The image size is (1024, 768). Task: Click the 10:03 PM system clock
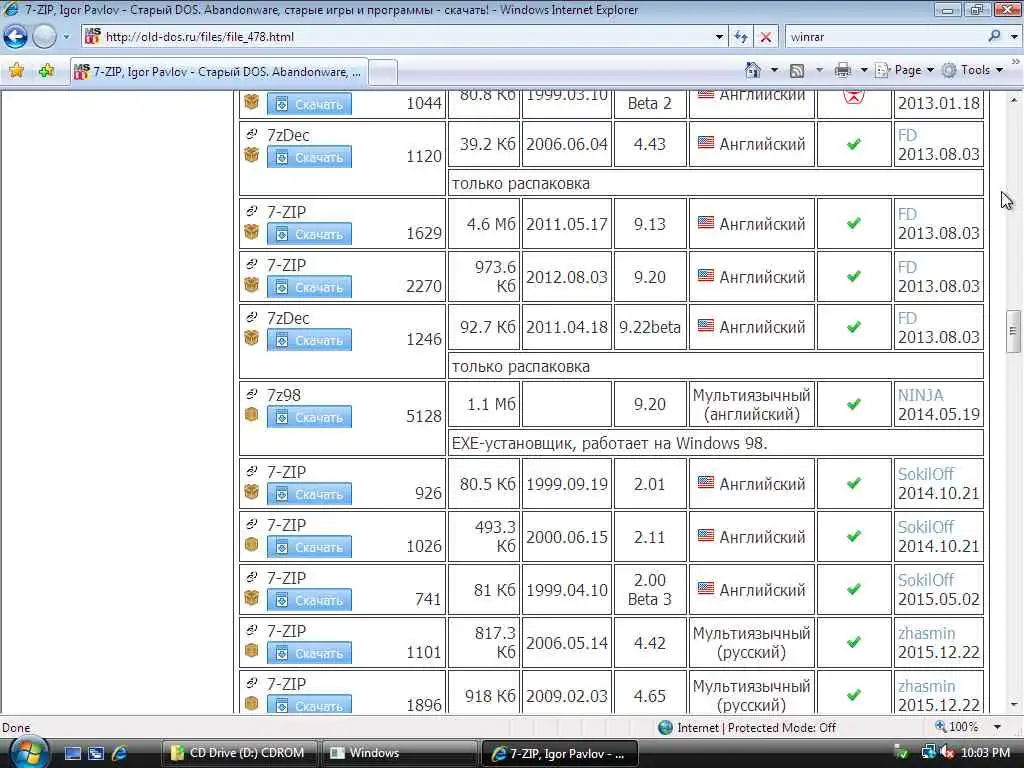coord(985,753)
